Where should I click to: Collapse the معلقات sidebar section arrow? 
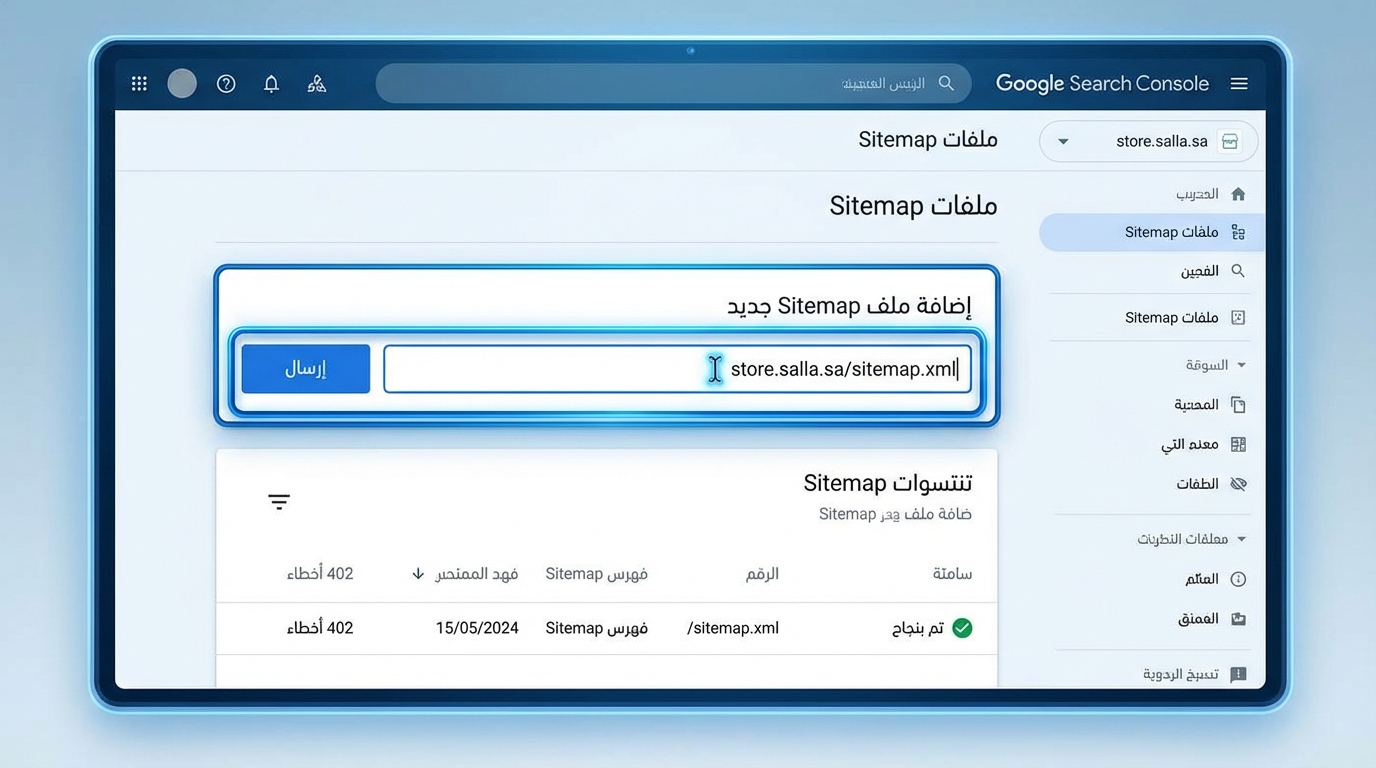(1242, 539)
